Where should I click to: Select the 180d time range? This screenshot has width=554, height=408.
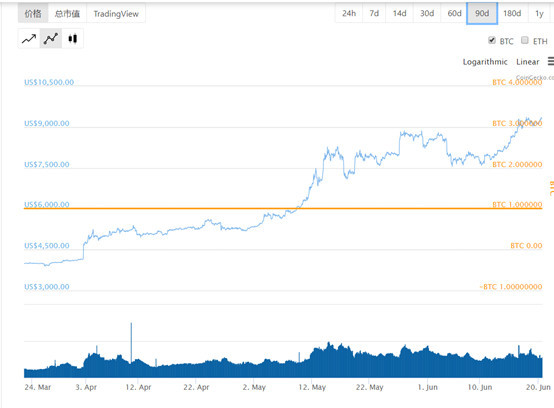coord(512,13)
